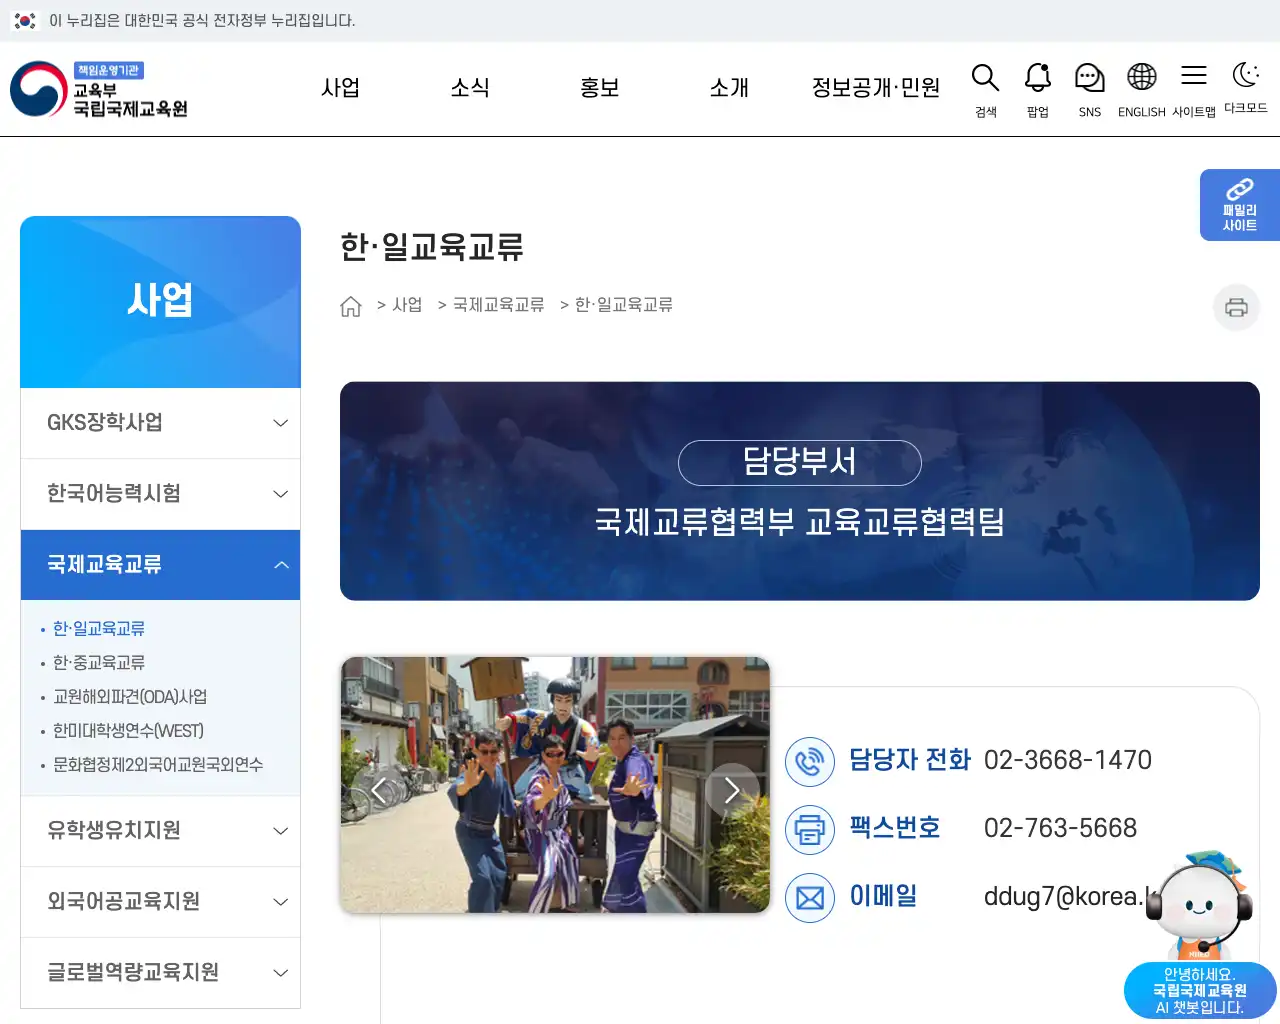Click the 한·일교육교류 page heading
1280x1024 pixels.
point(432,247)
